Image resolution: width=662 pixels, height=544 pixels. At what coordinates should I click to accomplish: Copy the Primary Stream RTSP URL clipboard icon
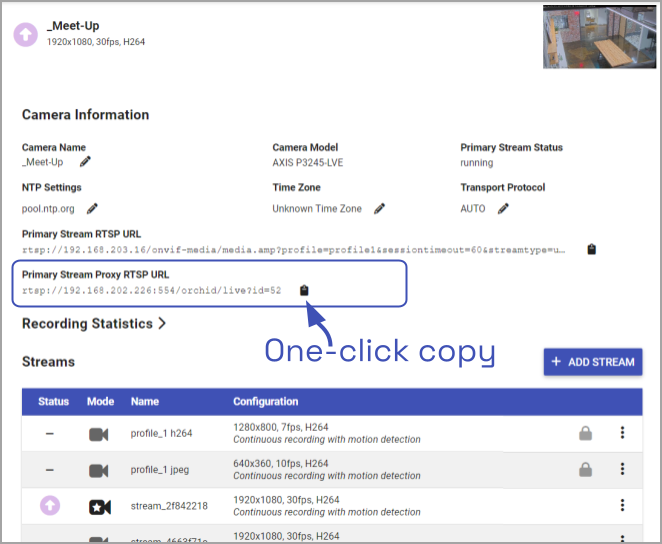pyautogui.click(x=591, y=249)
